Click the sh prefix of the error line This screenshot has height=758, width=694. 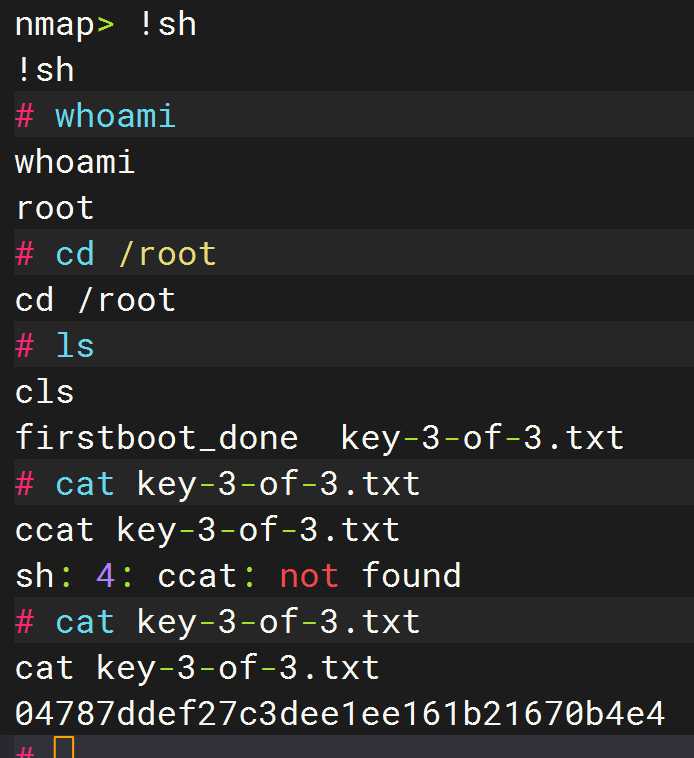coord(34,576)
